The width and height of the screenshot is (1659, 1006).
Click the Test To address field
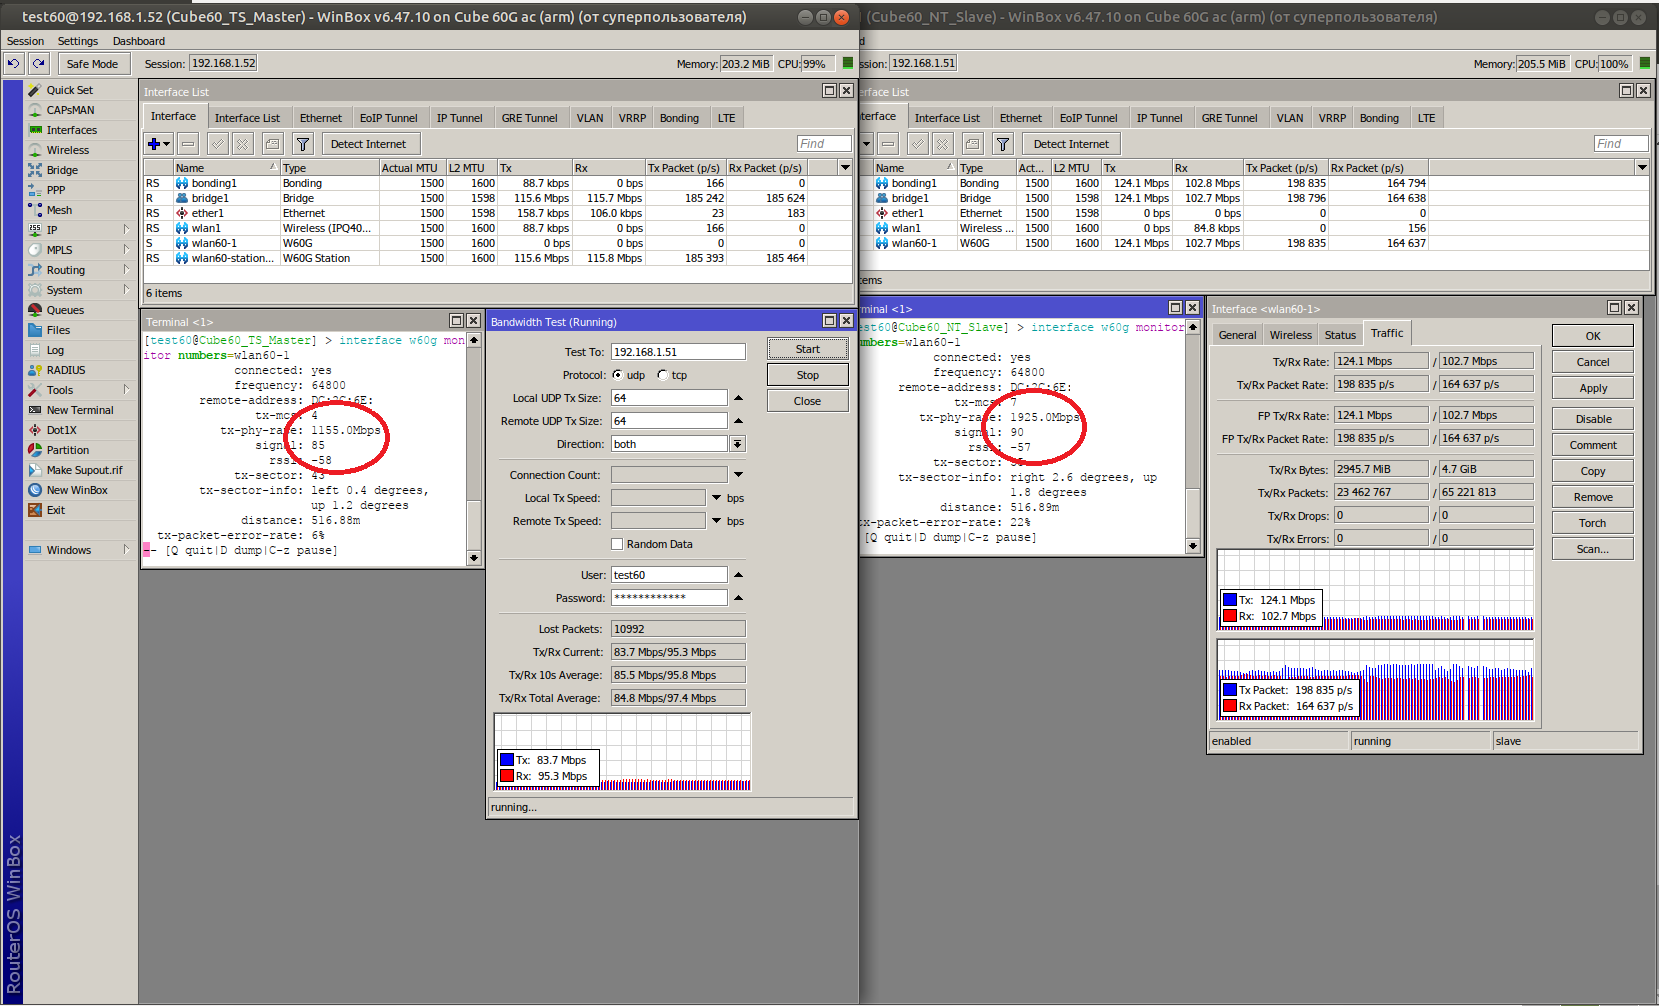tap(678, 352)
